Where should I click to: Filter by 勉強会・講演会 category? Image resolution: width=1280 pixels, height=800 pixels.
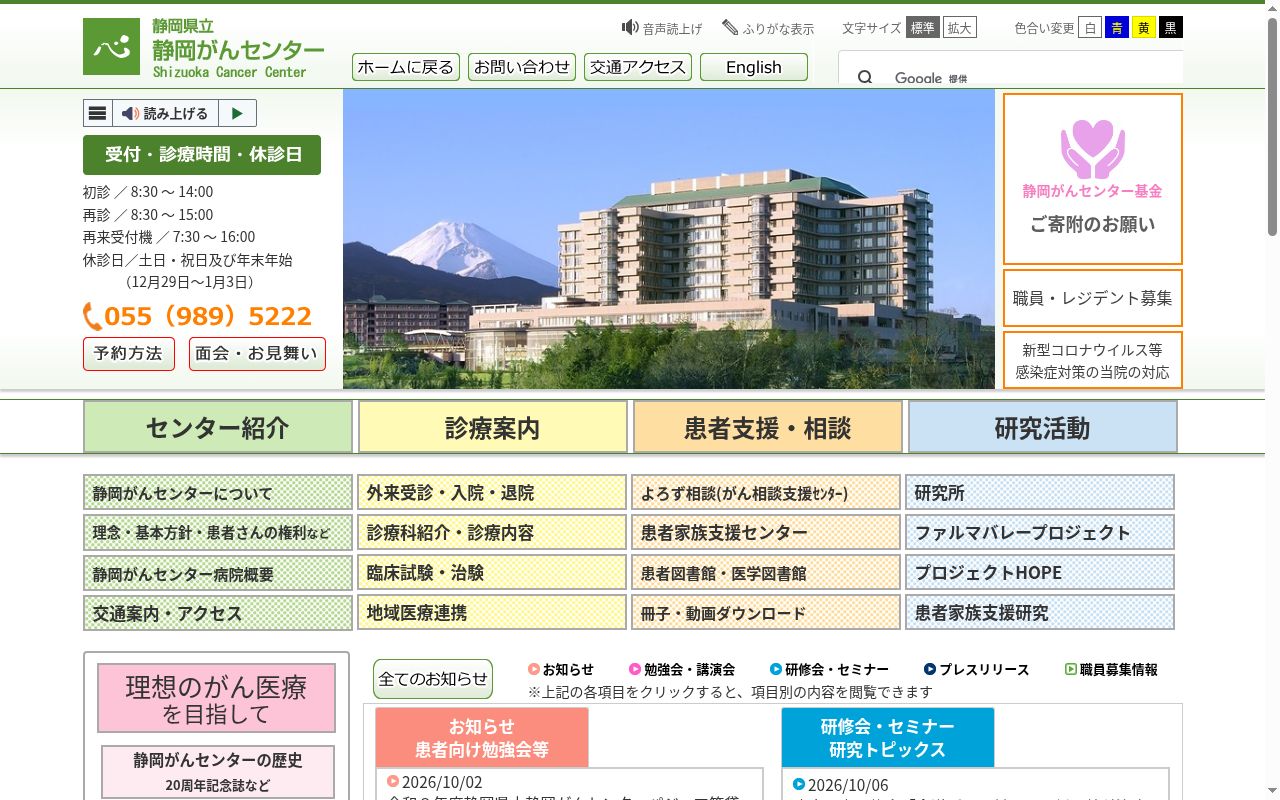tap(682, 669)
